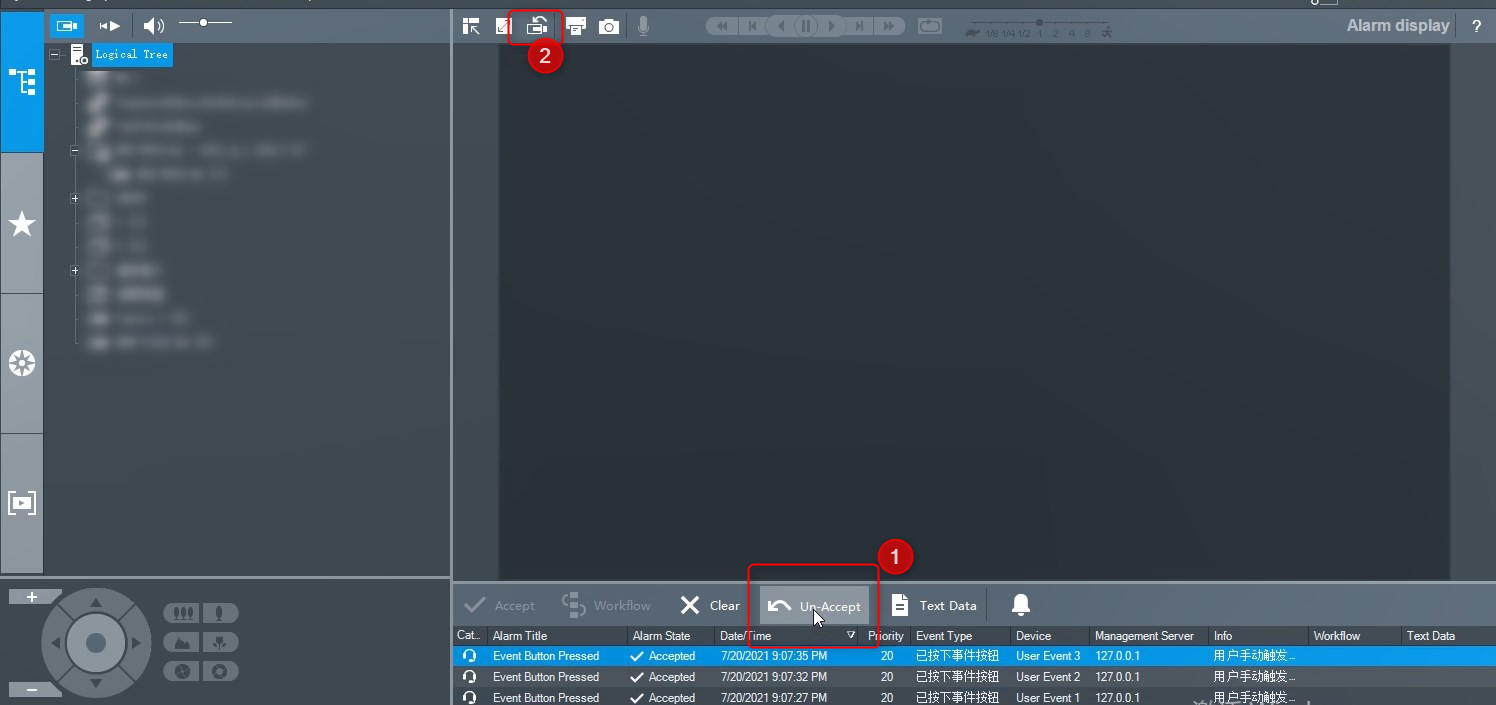Image resolution: width=1496 pixels, height=705 pixels.
Task: Click the maximize image window icon
Action: 504,26
